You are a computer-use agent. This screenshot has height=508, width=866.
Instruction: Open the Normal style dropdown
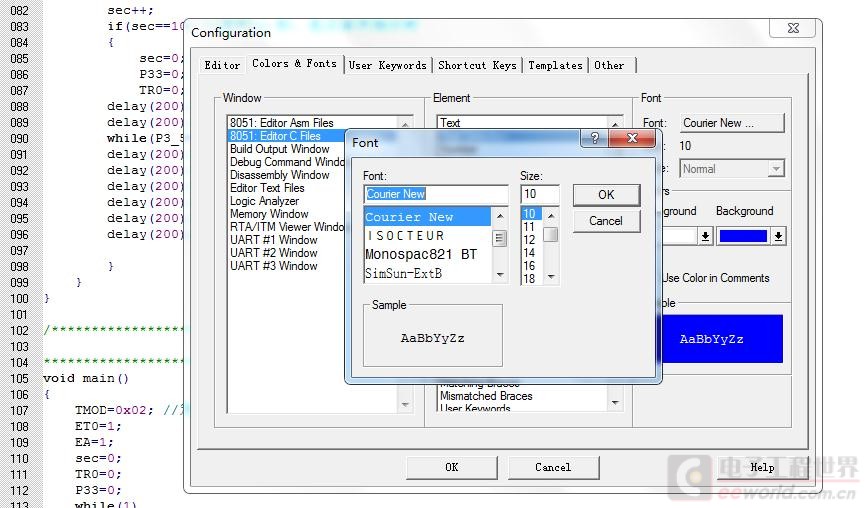(776, 168)
